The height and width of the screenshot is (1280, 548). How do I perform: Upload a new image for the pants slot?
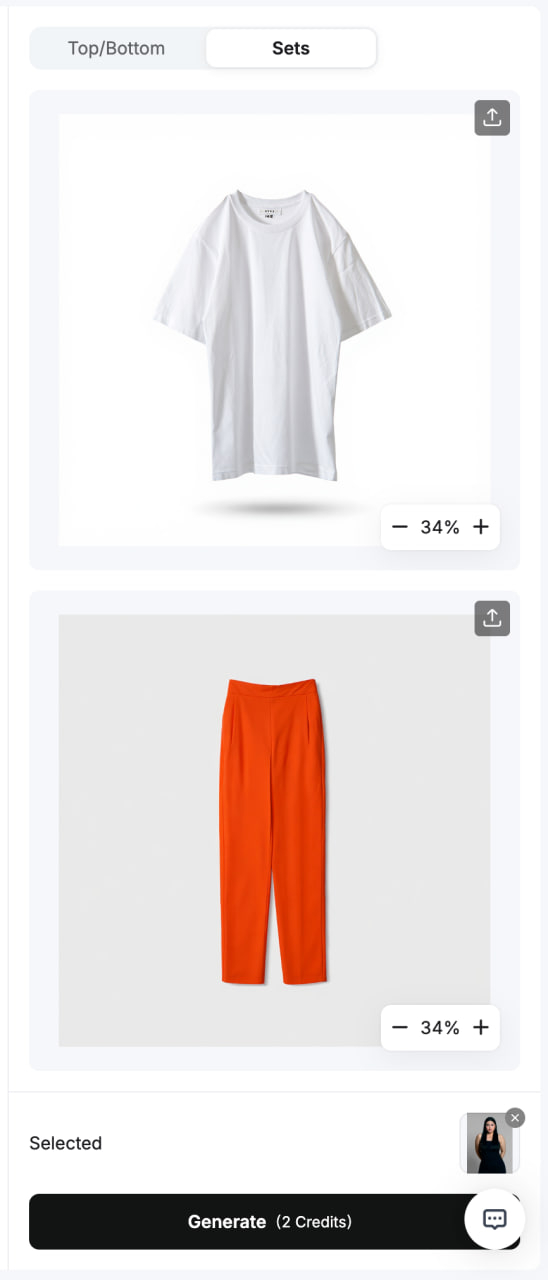pos(492,618)
